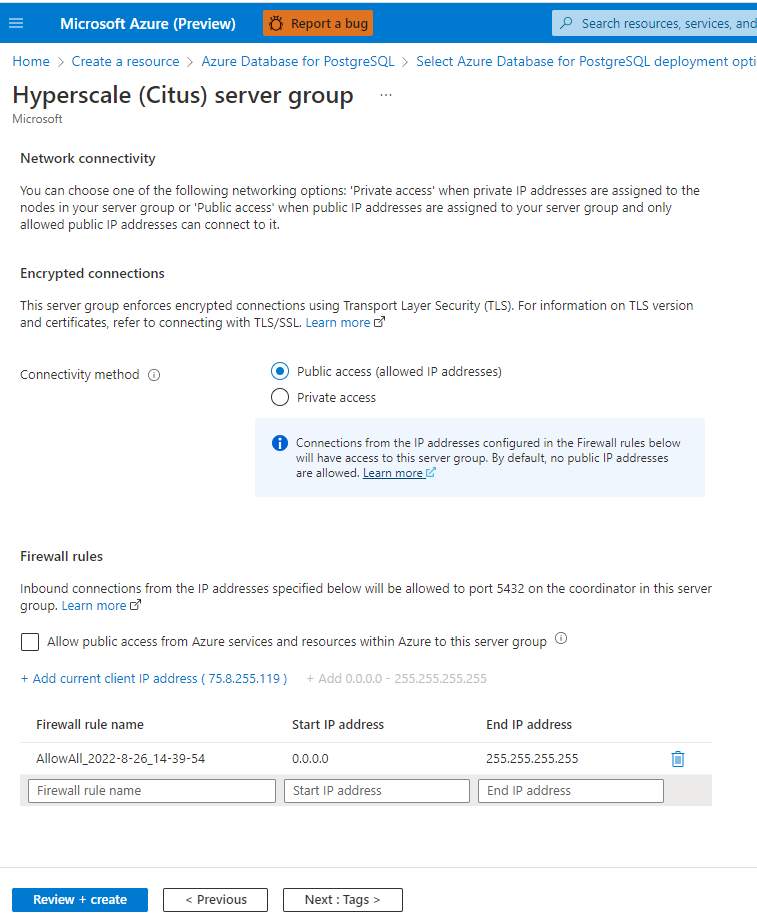The height and width of the screenshot is (921, 757).
Task: Delete the AllowAll firewall rule
Action: pos(678,759)
